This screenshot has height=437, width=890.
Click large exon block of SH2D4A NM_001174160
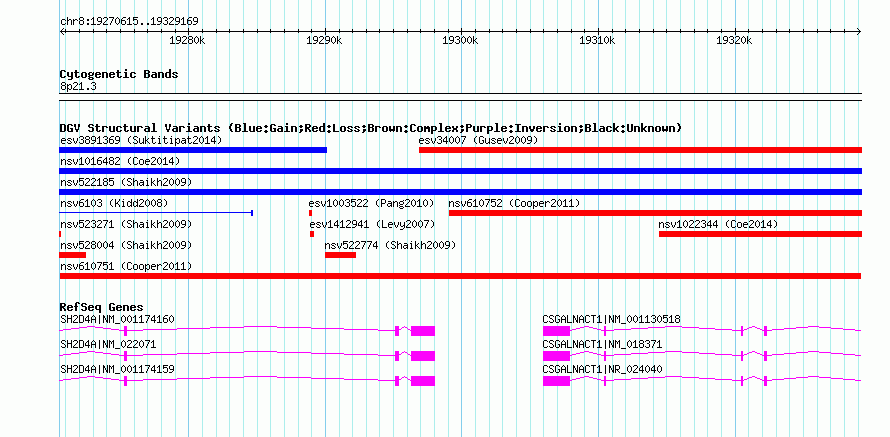423,331
